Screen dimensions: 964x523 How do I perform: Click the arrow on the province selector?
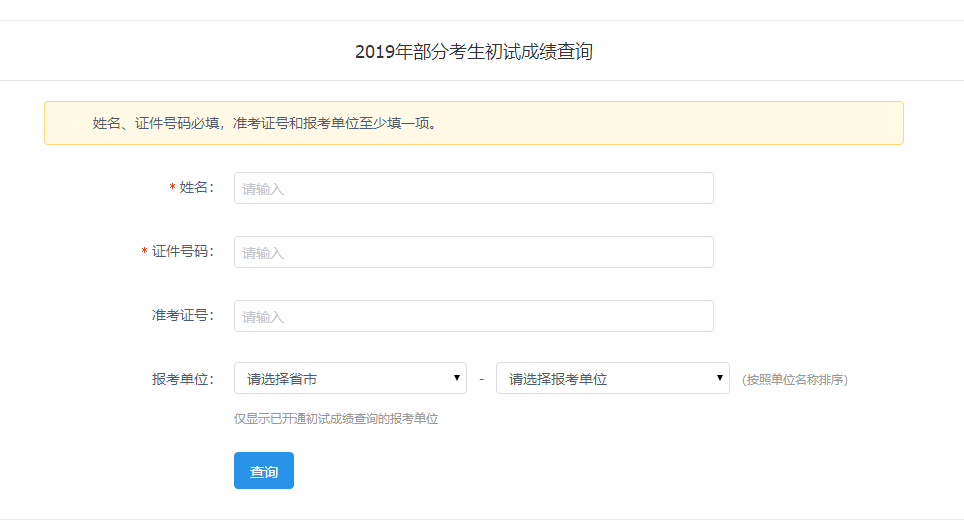tap(457, 378)
